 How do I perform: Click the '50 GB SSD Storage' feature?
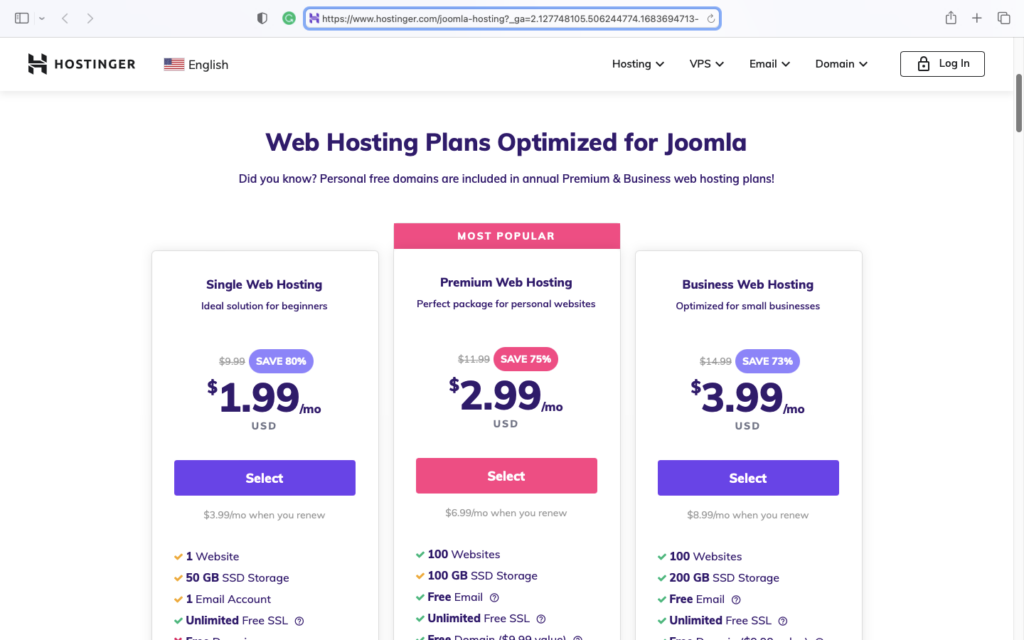click(x=237, y=578)
